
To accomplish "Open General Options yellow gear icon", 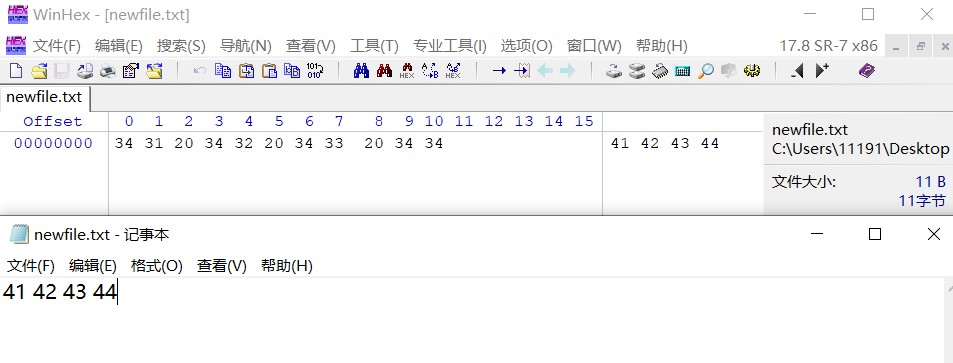I will (x=752, y=71).
